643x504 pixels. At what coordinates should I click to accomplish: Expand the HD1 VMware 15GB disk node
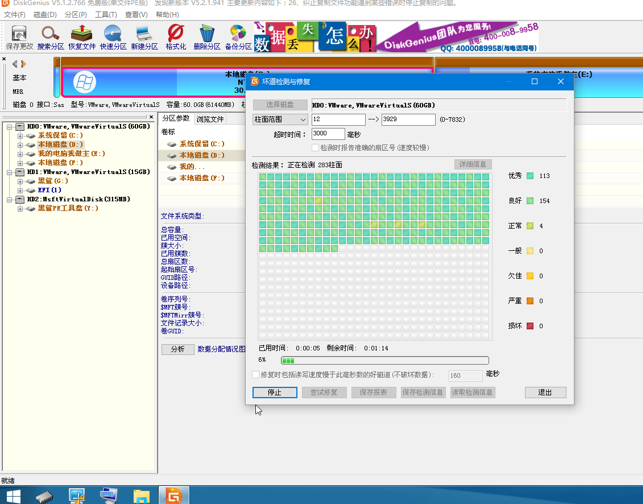(10, 172)
